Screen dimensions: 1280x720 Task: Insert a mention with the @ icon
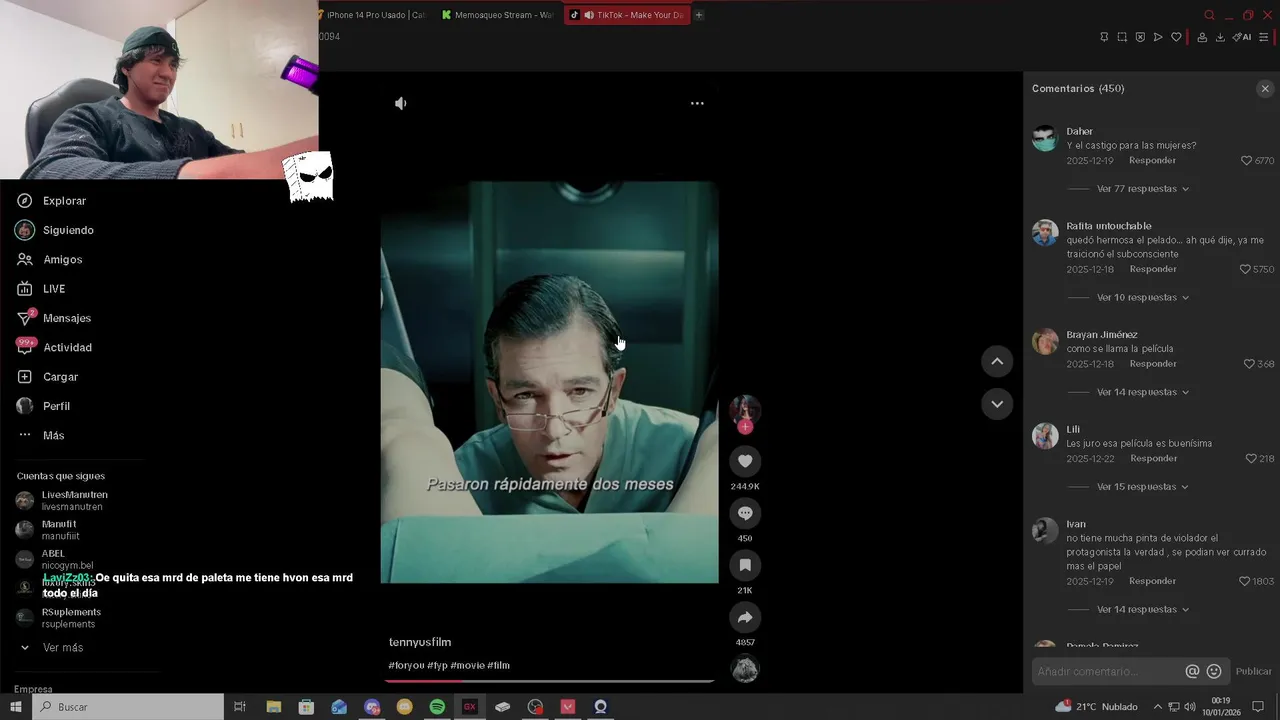(1192, 672)
